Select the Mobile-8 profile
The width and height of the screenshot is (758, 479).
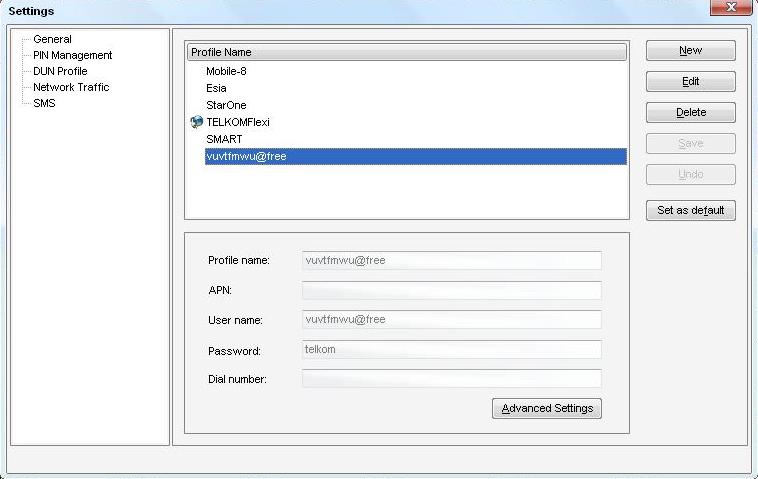[226, 71]
